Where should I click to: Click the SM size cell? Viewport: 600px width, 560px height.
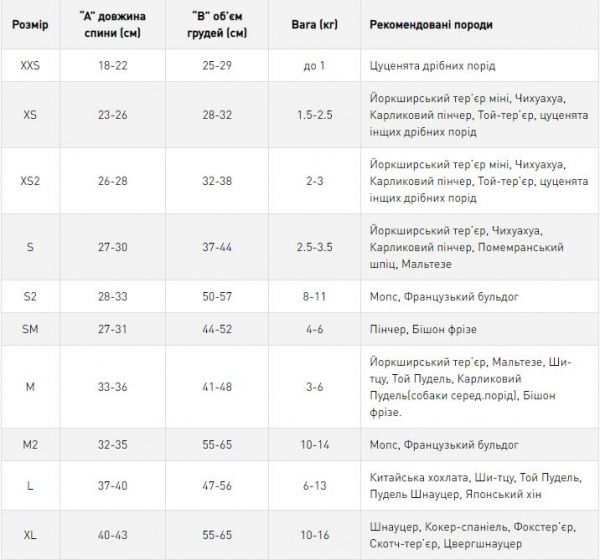[28, 329]
